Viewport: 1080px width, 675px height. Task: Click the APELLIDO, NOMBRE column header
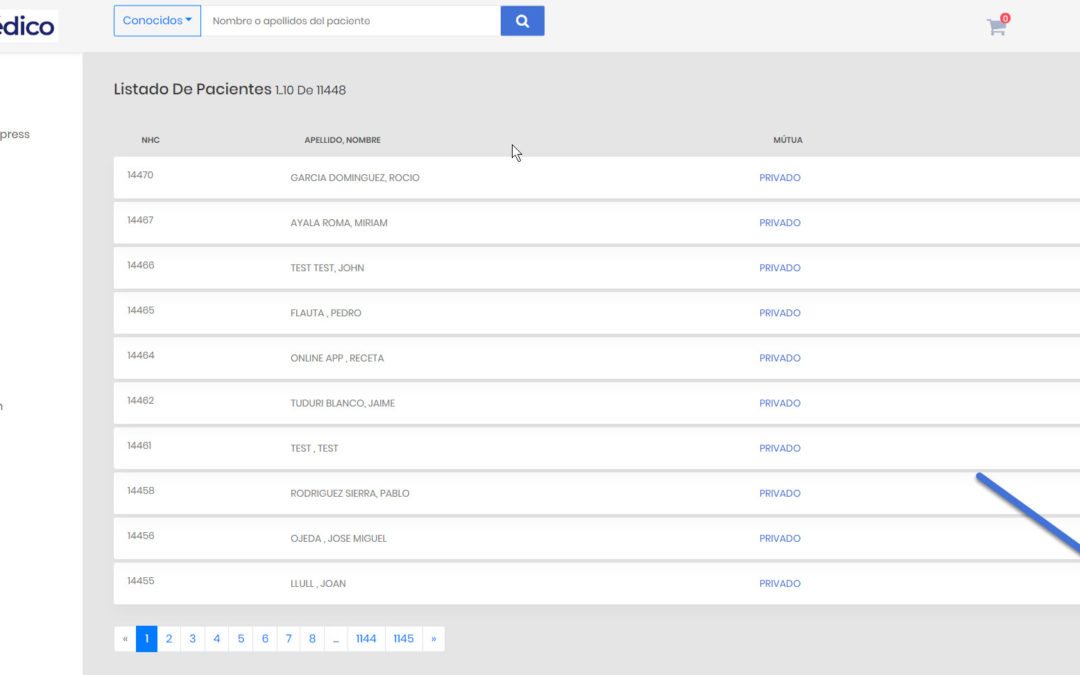pos(342,140)
